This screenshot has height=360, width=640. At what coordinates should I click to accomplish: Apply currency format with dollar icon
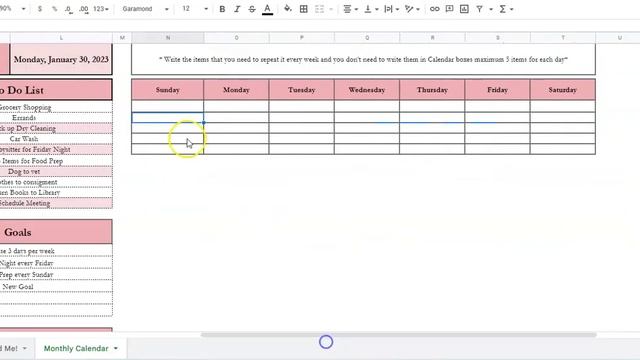(x=40, y=9)
